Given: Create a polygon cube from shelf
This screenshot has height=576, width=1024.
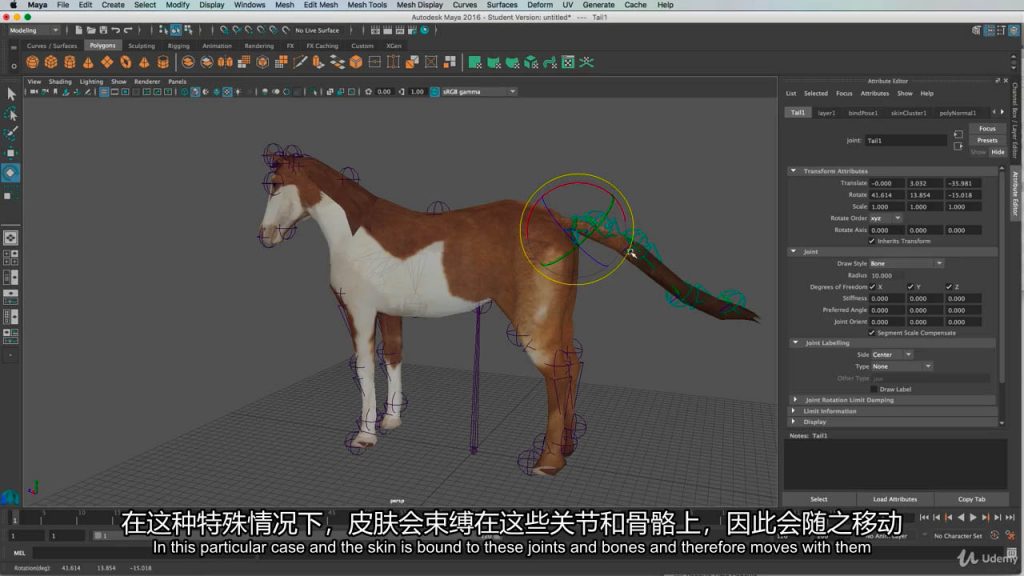Looking at the screenshot, I should 51,62.
